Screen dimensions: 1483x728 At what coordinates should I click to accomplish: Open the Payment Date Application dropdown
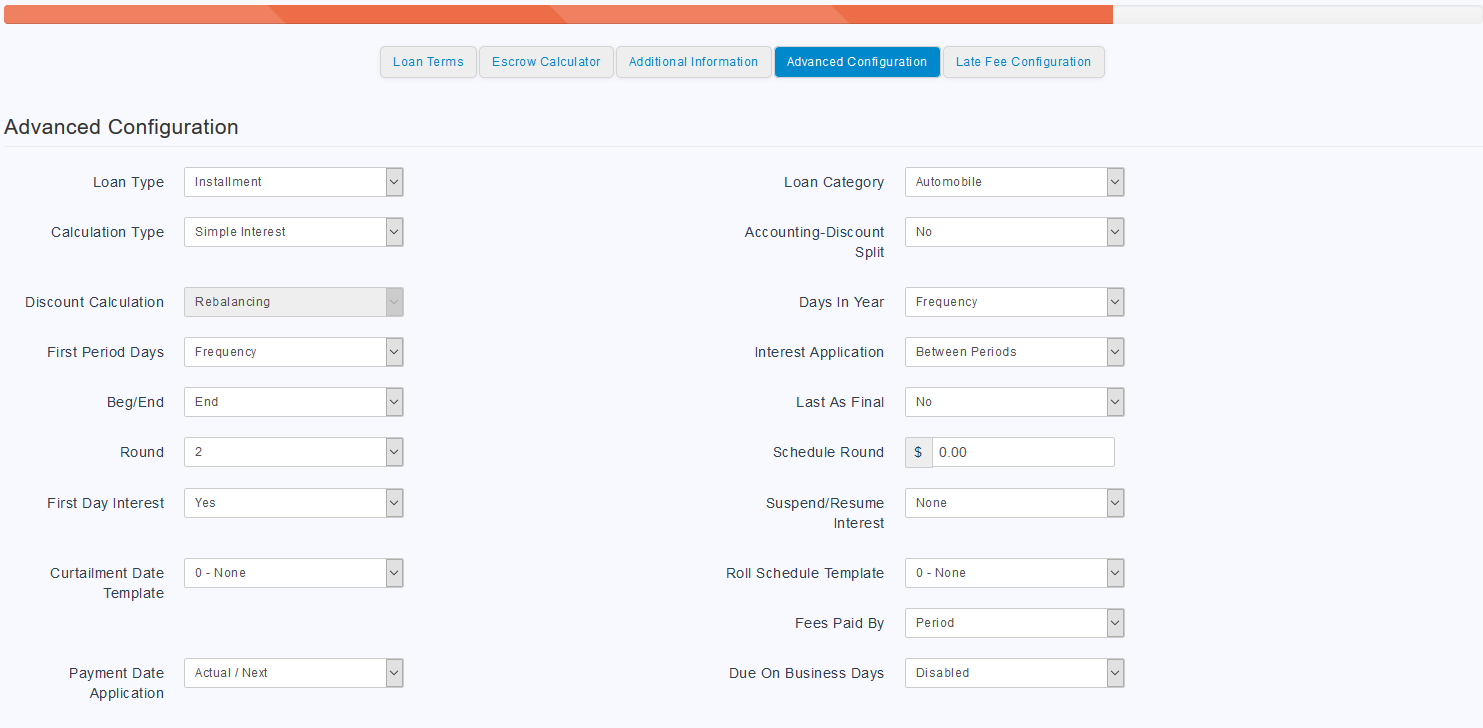coord(294,673)
